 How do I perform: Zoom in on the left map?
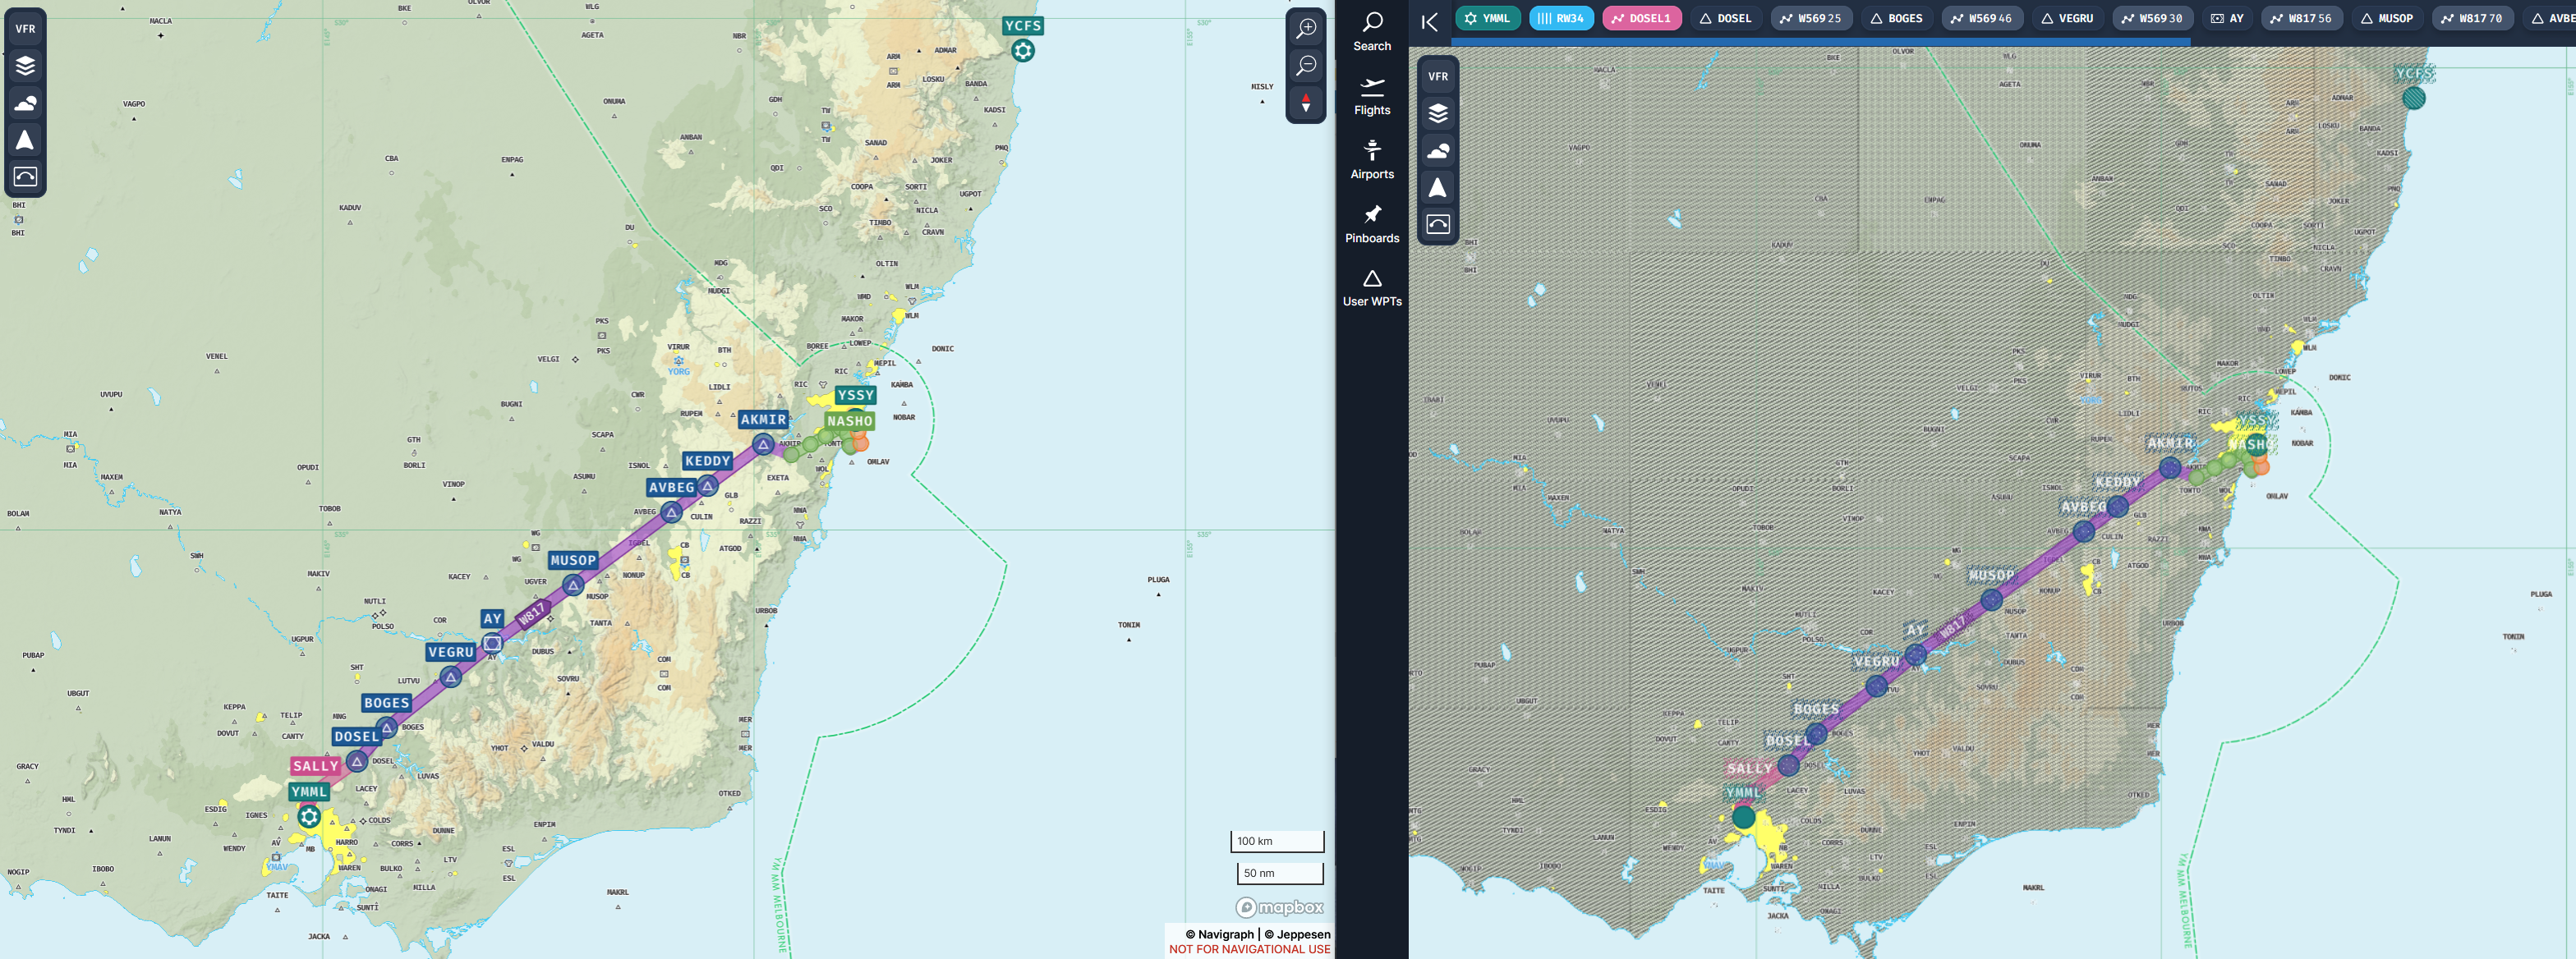[1305, 28]
